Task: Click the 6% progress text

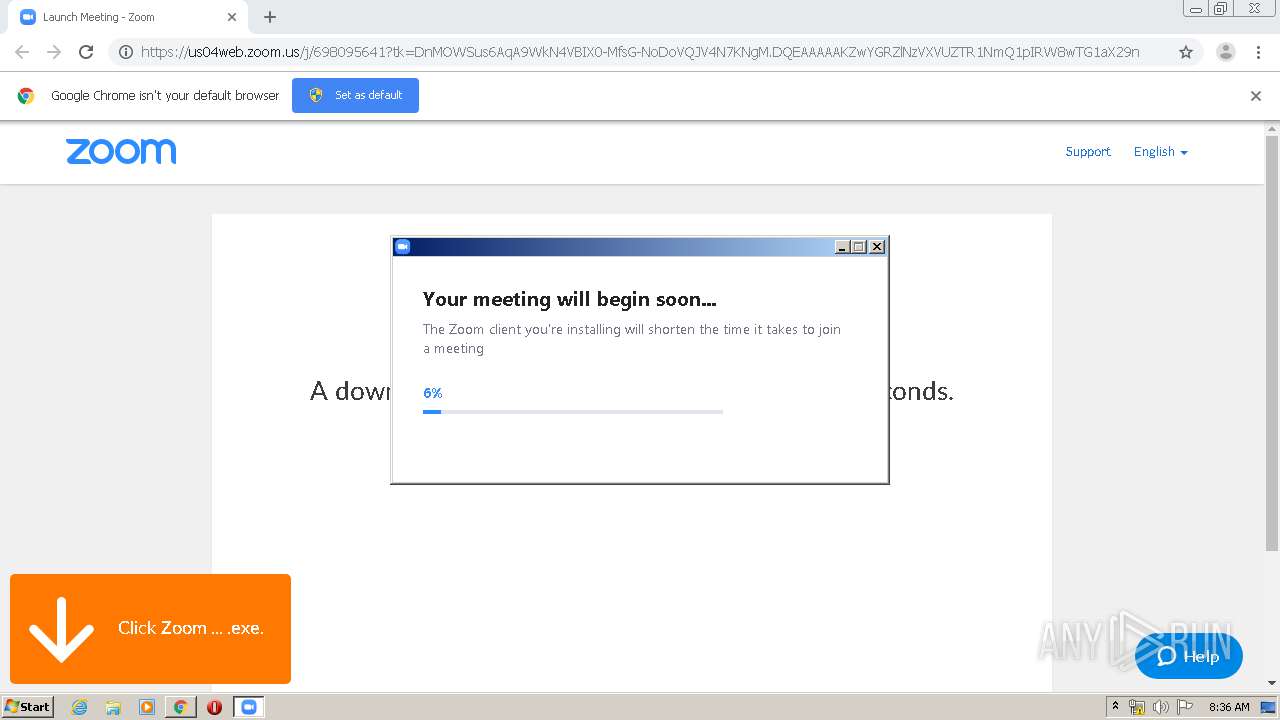Action: [x=433, y=393]
